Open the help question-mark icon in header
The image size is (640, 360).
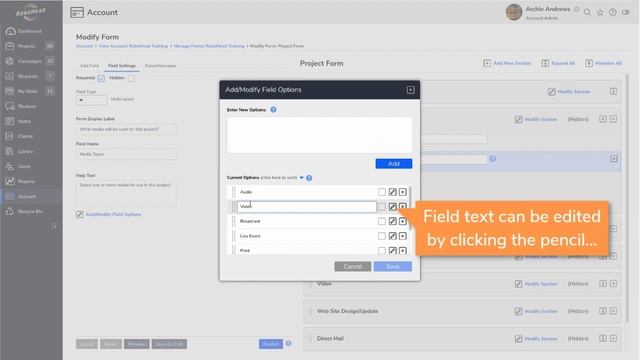[613, 13]
